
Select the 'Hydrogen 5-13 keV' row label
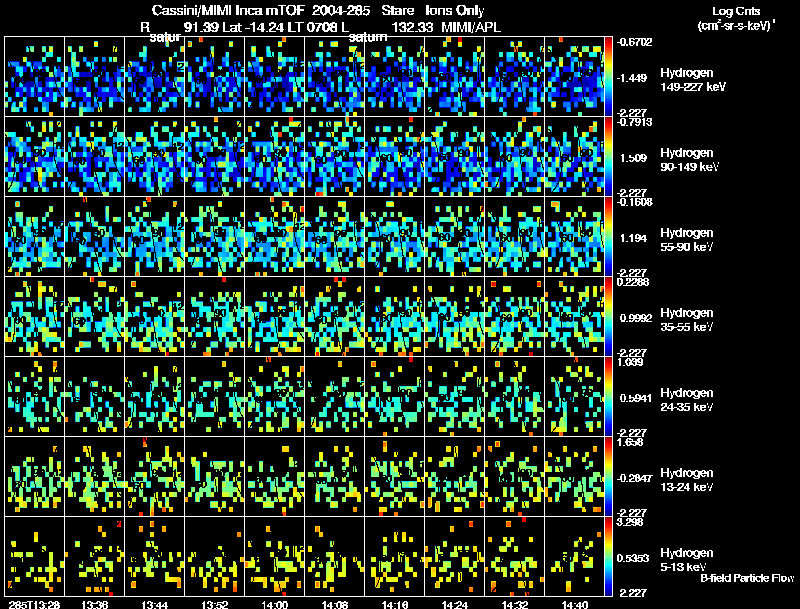click(687, 560)
